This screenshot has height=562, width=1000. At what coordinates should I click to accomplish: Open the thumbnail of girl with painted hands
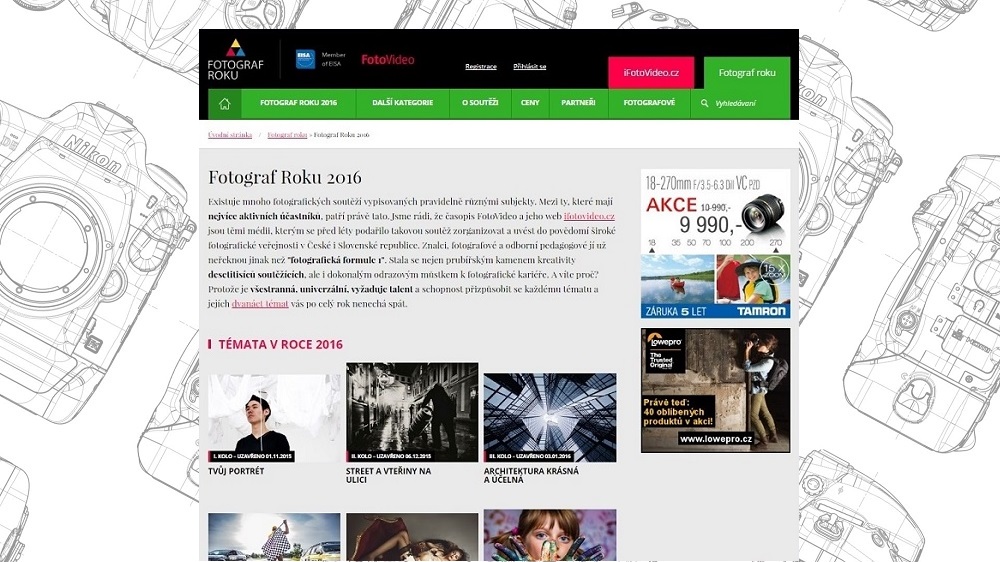[550, 535]
